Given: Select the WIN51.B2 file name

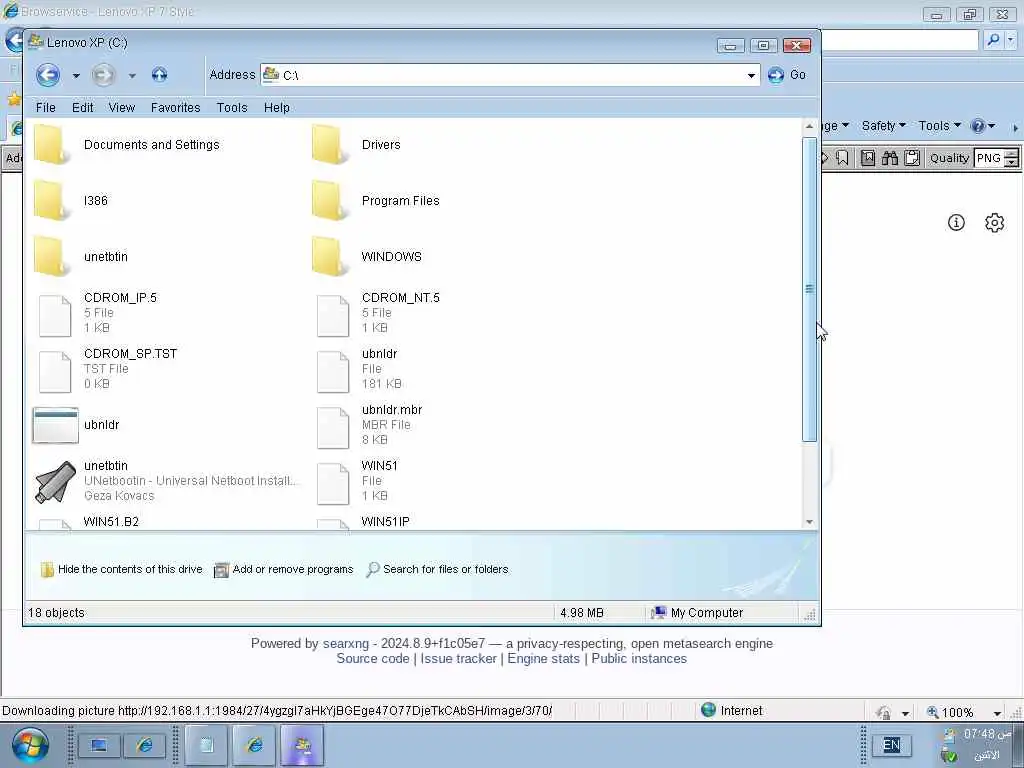Looking at the screenshot, I should [x=111, y=522].
